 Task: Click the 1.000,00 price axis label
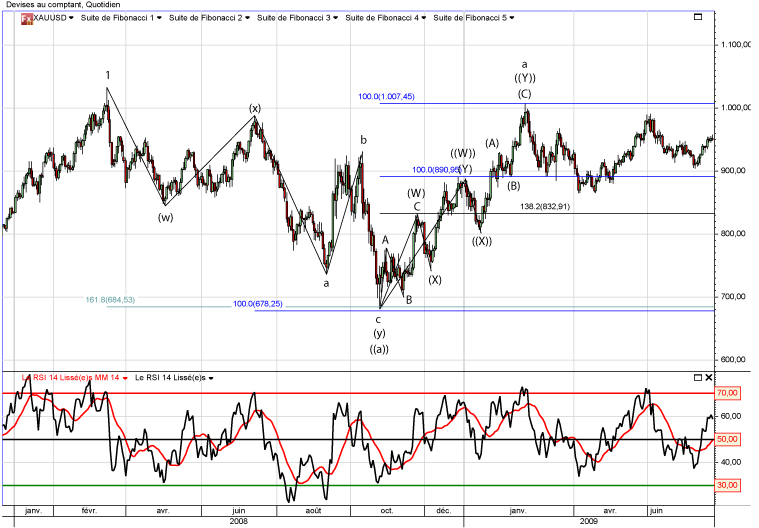click(736, 107)
